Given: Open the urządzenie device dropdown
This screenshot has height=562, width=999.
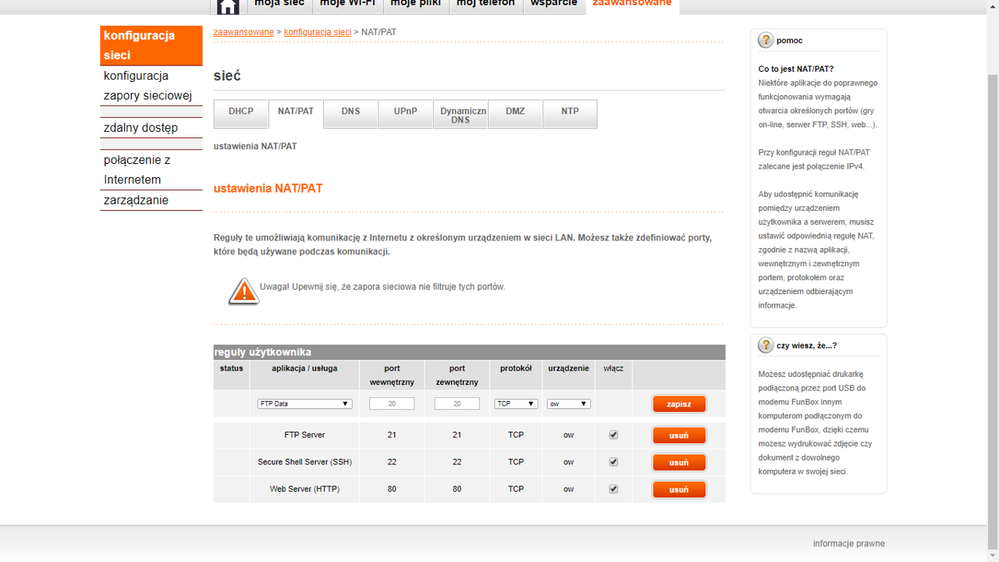Looking at the screenshot, I should tap(568, 404).
